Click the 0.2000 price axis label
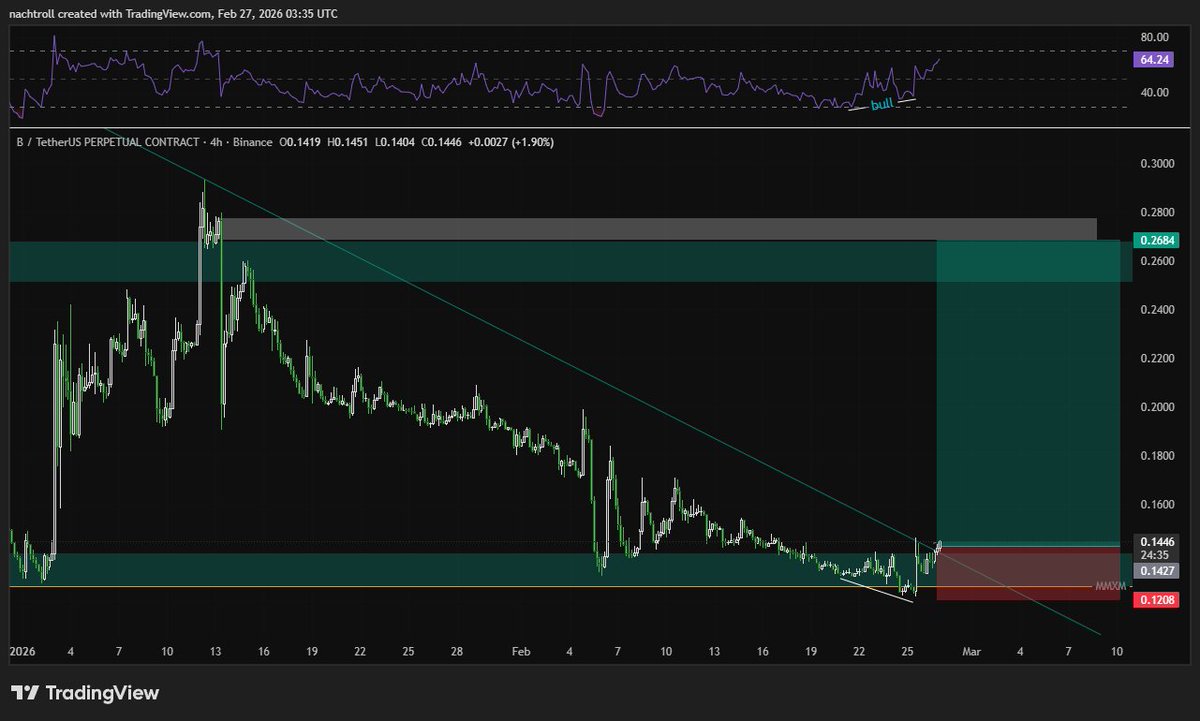The image size is (1200, 721). pyautogui.click(x=1155, y=407)
